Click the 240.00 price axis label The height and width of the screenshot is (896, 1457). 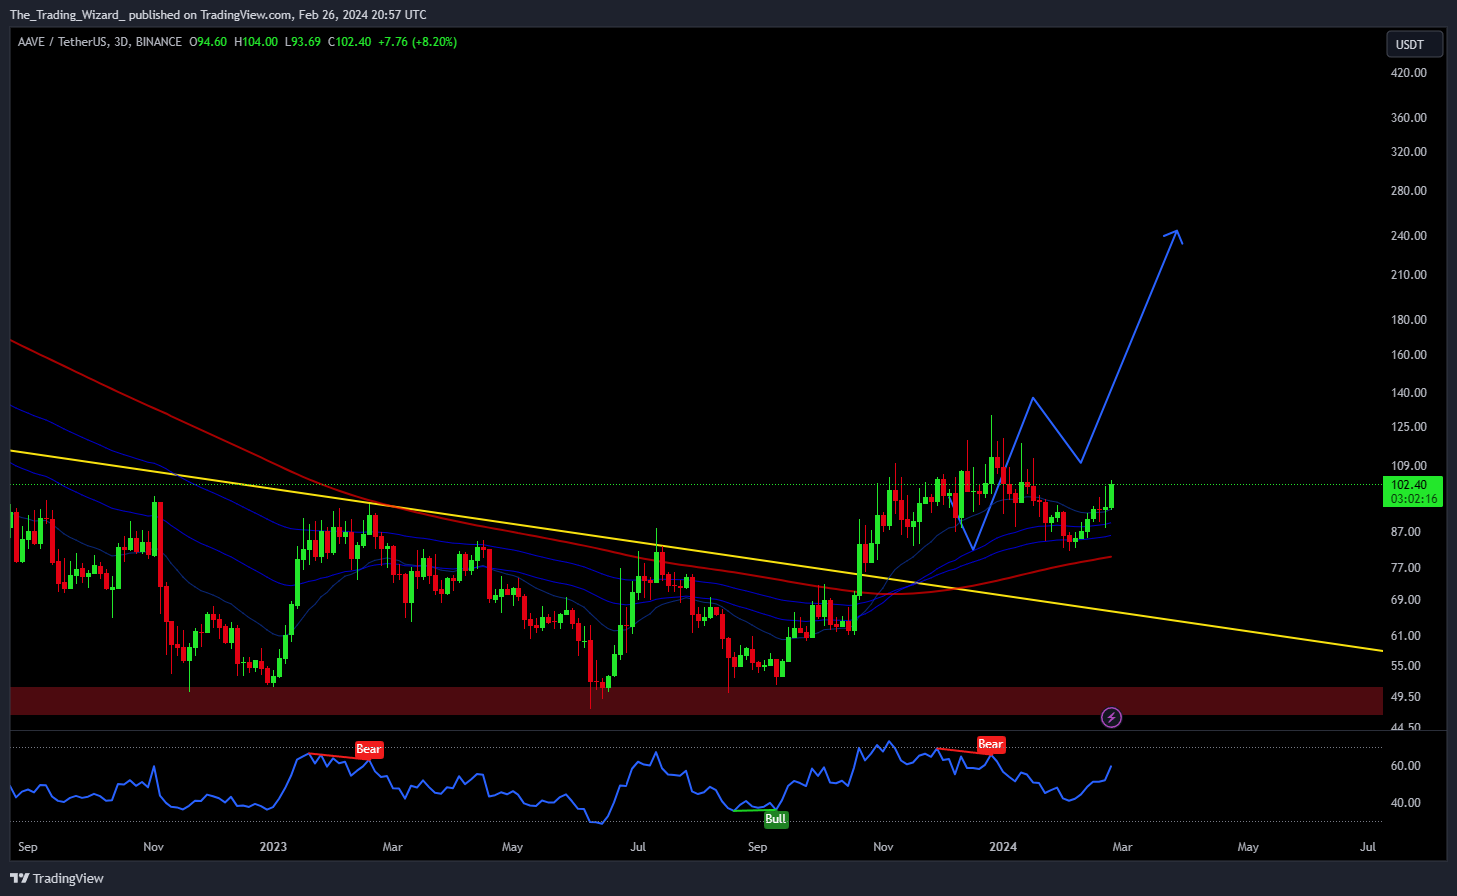pyautogui.click(x=1408, y=236)
